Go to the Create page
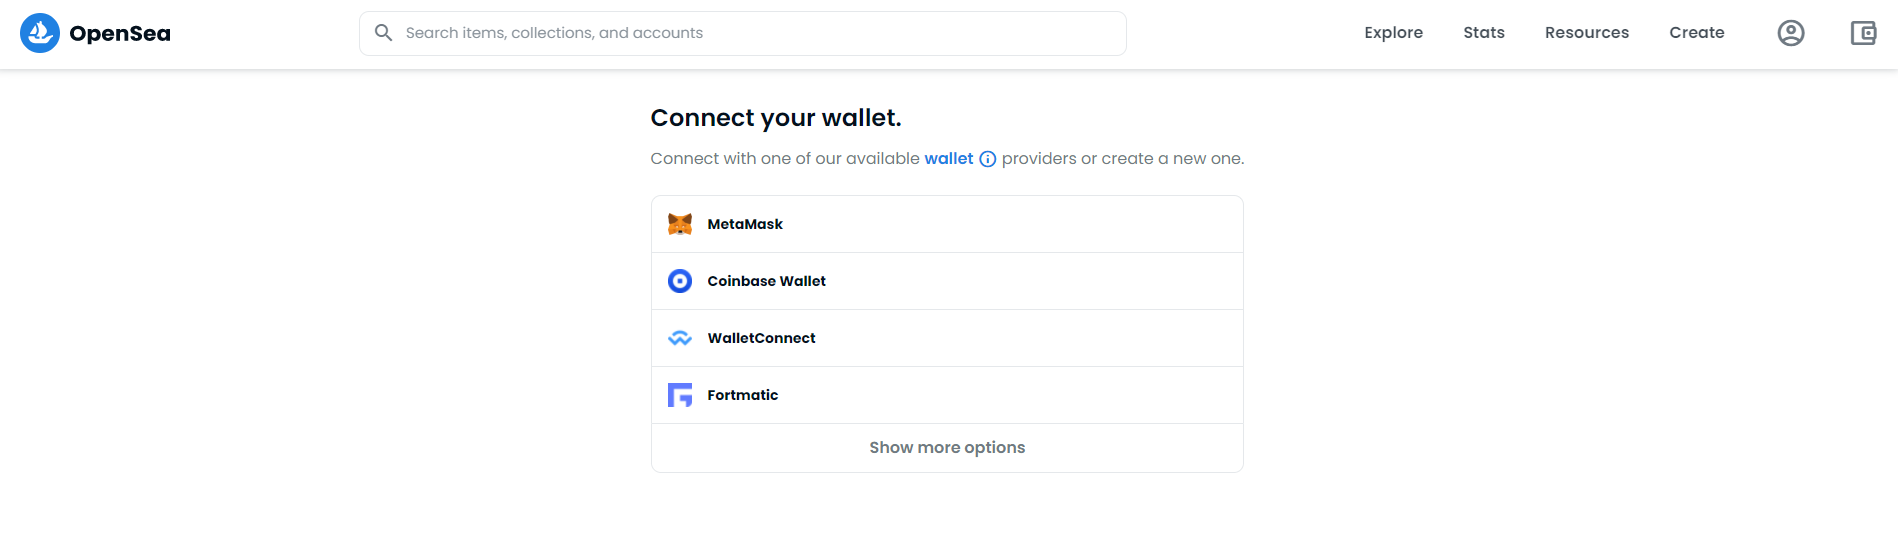Screen dimensions: 1898x539 pos(1697,33)
